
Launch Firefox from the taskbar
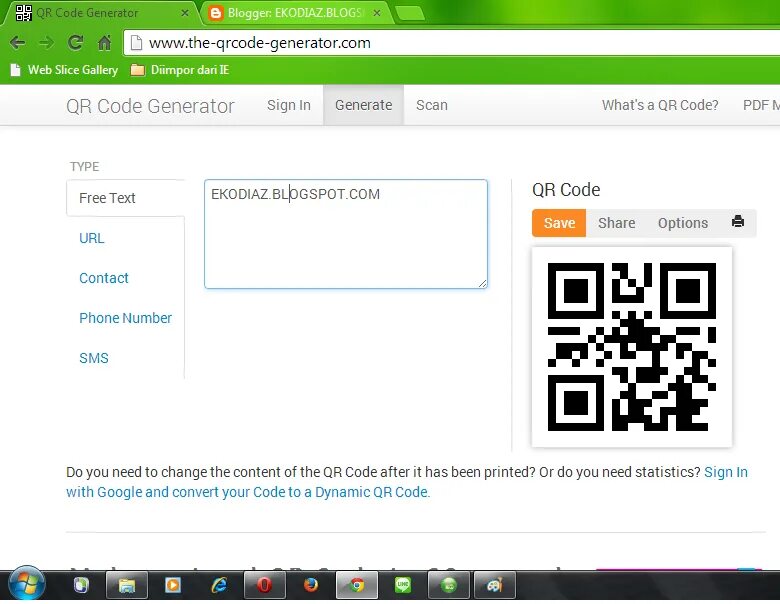coord(311,586)
